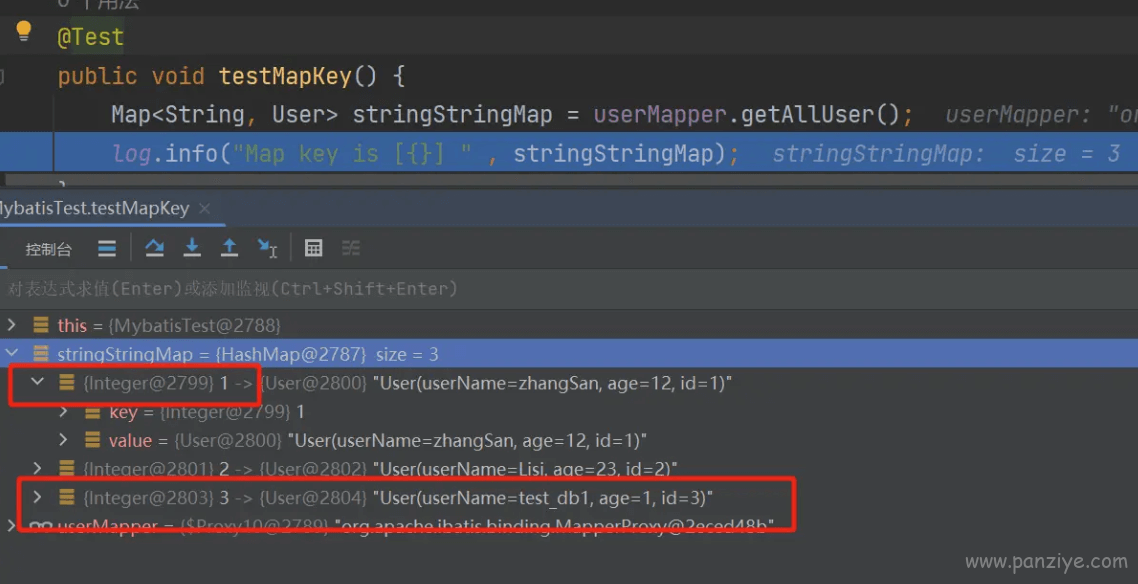Click the Trace Current Stream Chain icon
The height and width of the screenshot is (584, 1138).
(351, 249)
